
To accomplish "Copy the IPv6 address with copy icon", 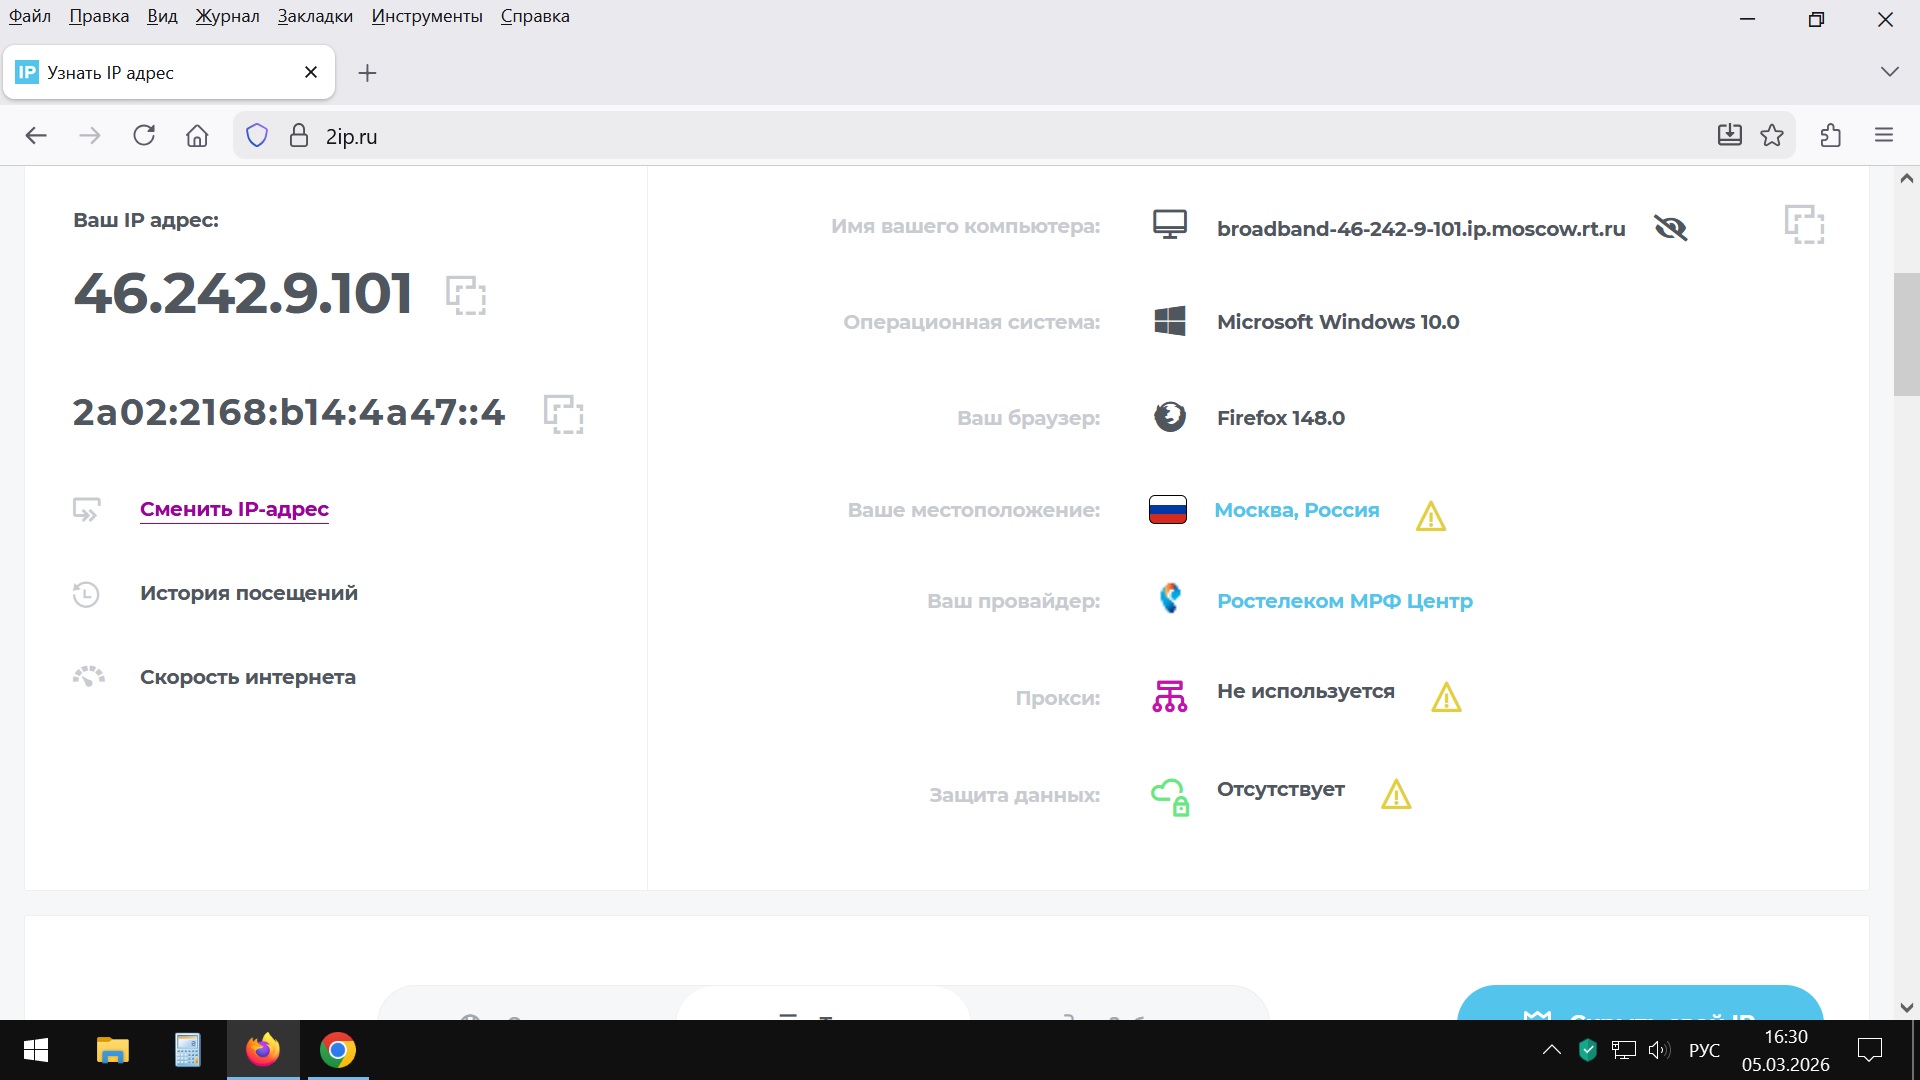I will pos(563,413).
